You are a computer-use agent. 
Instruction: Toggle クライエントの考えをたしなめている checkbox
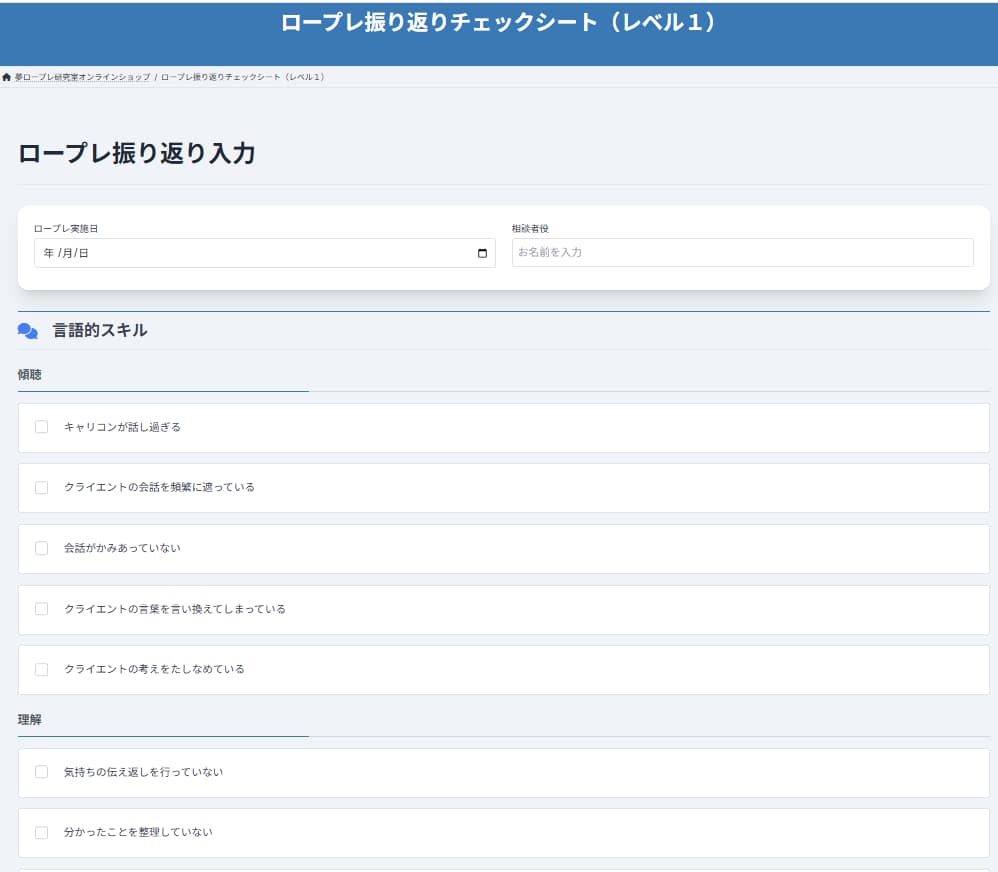pyautogui.click(x=41, y=669)
